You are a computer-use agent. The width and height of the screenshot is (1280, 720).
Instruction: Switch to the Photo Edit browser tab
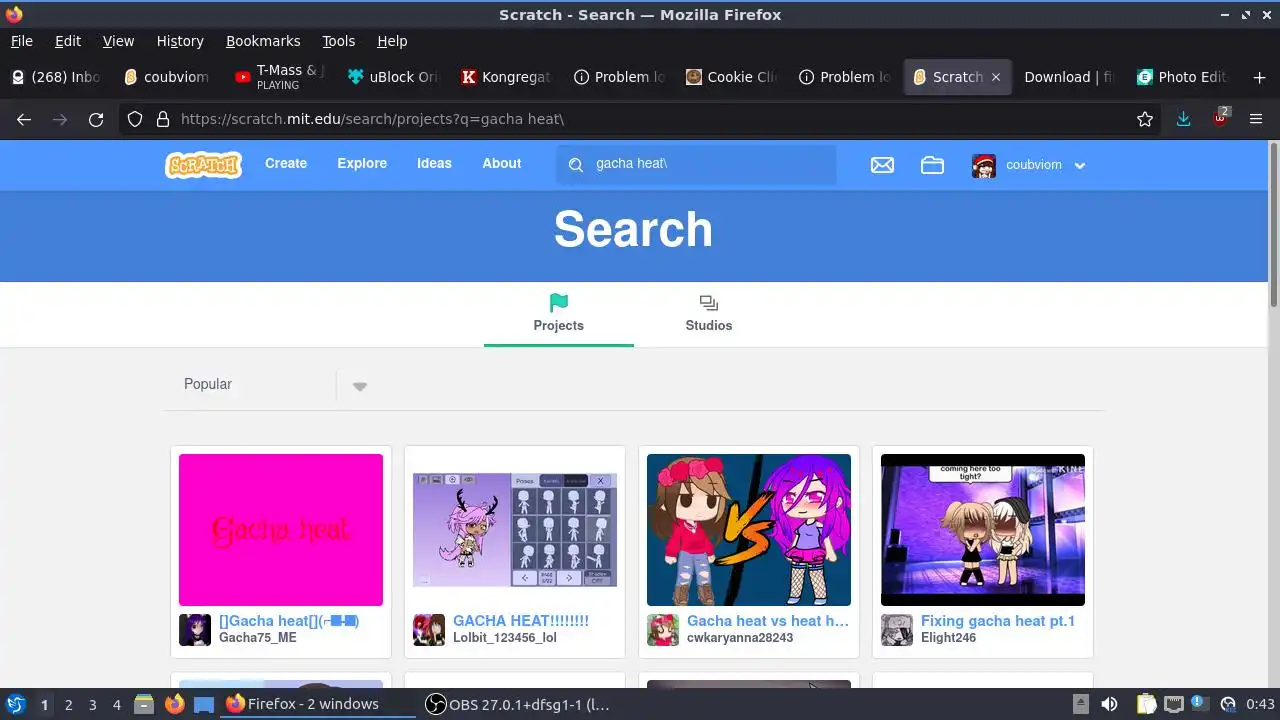click(x=1181, y=77)
